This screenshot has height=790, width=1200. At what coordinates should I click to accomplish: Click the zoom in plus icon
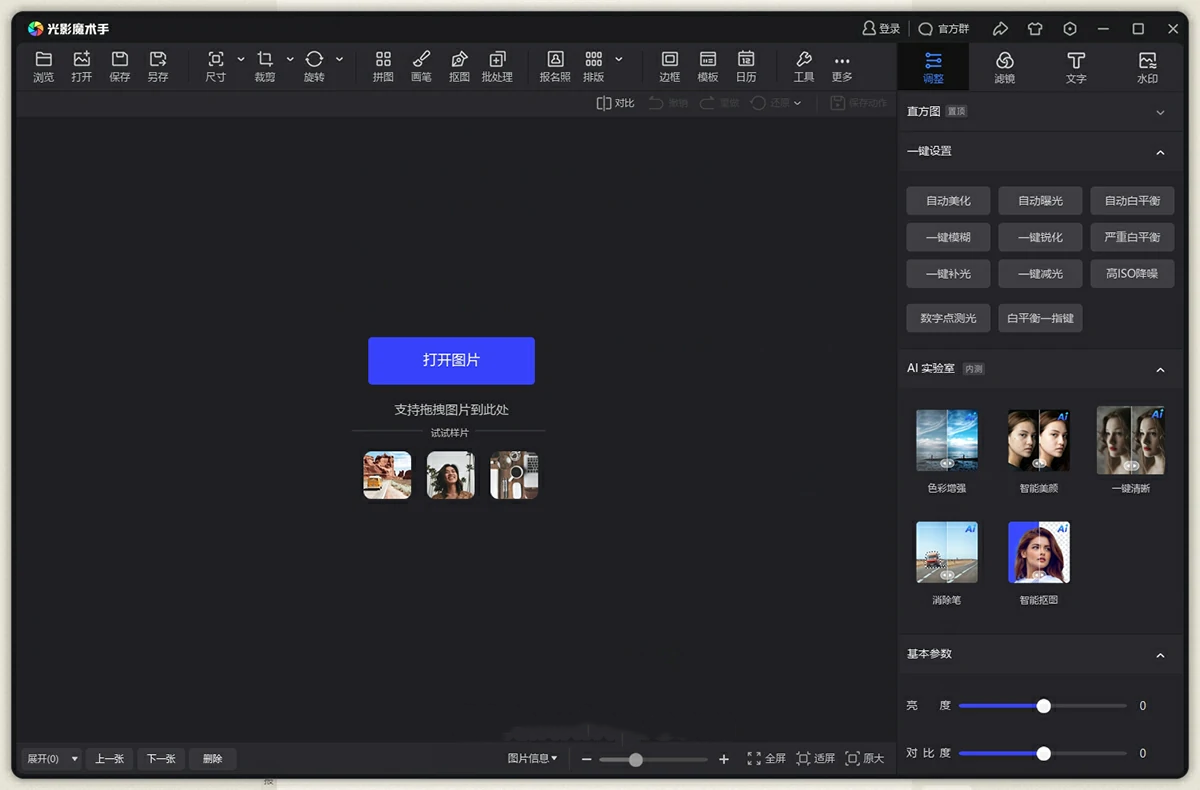pyautogui.click(x=724, y=760)
